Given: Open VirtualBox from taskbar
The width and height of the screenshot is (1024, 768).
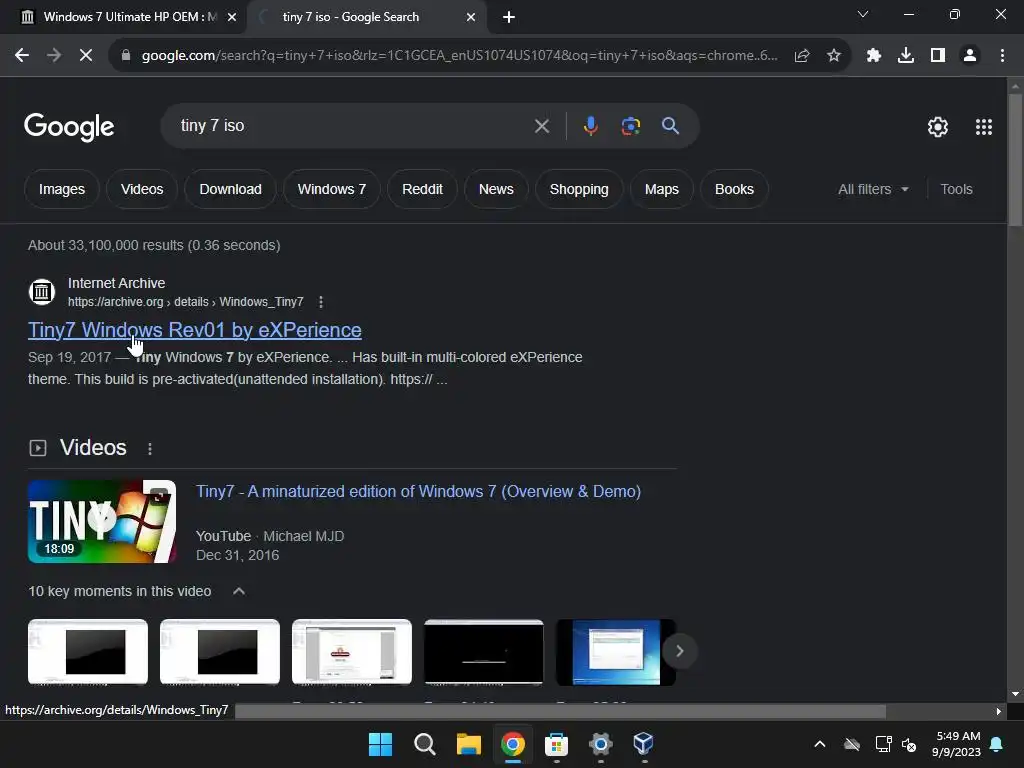Looking at the screenshot, I should point(643,744).
